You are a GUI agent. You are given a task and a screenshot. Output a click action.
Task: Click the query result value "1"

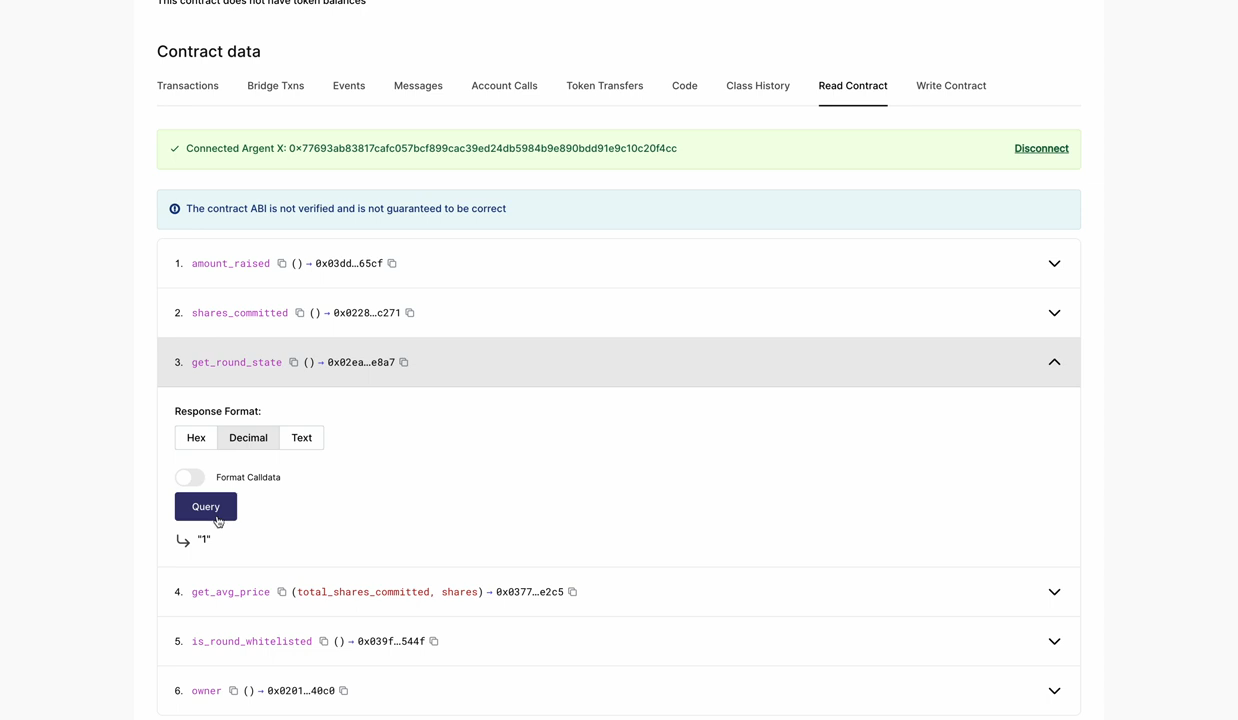(204, 539)
